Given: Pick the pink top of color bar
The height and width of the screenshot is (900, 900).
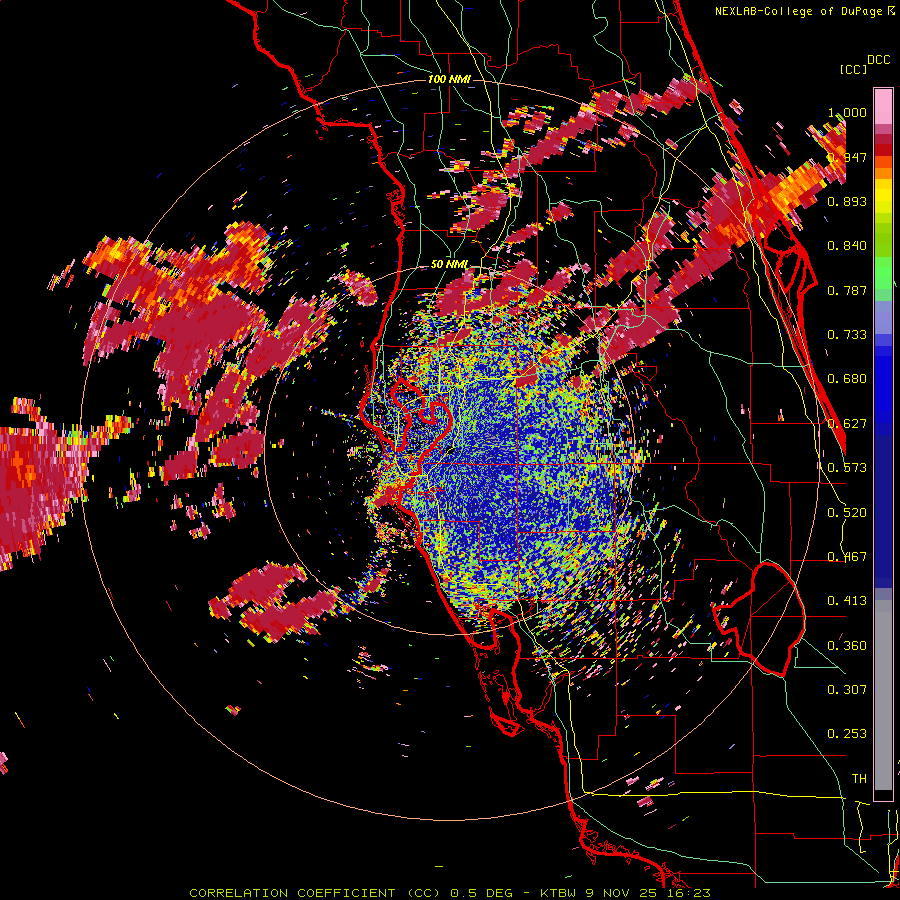Looking at the screenshot, I should (883, 106).
